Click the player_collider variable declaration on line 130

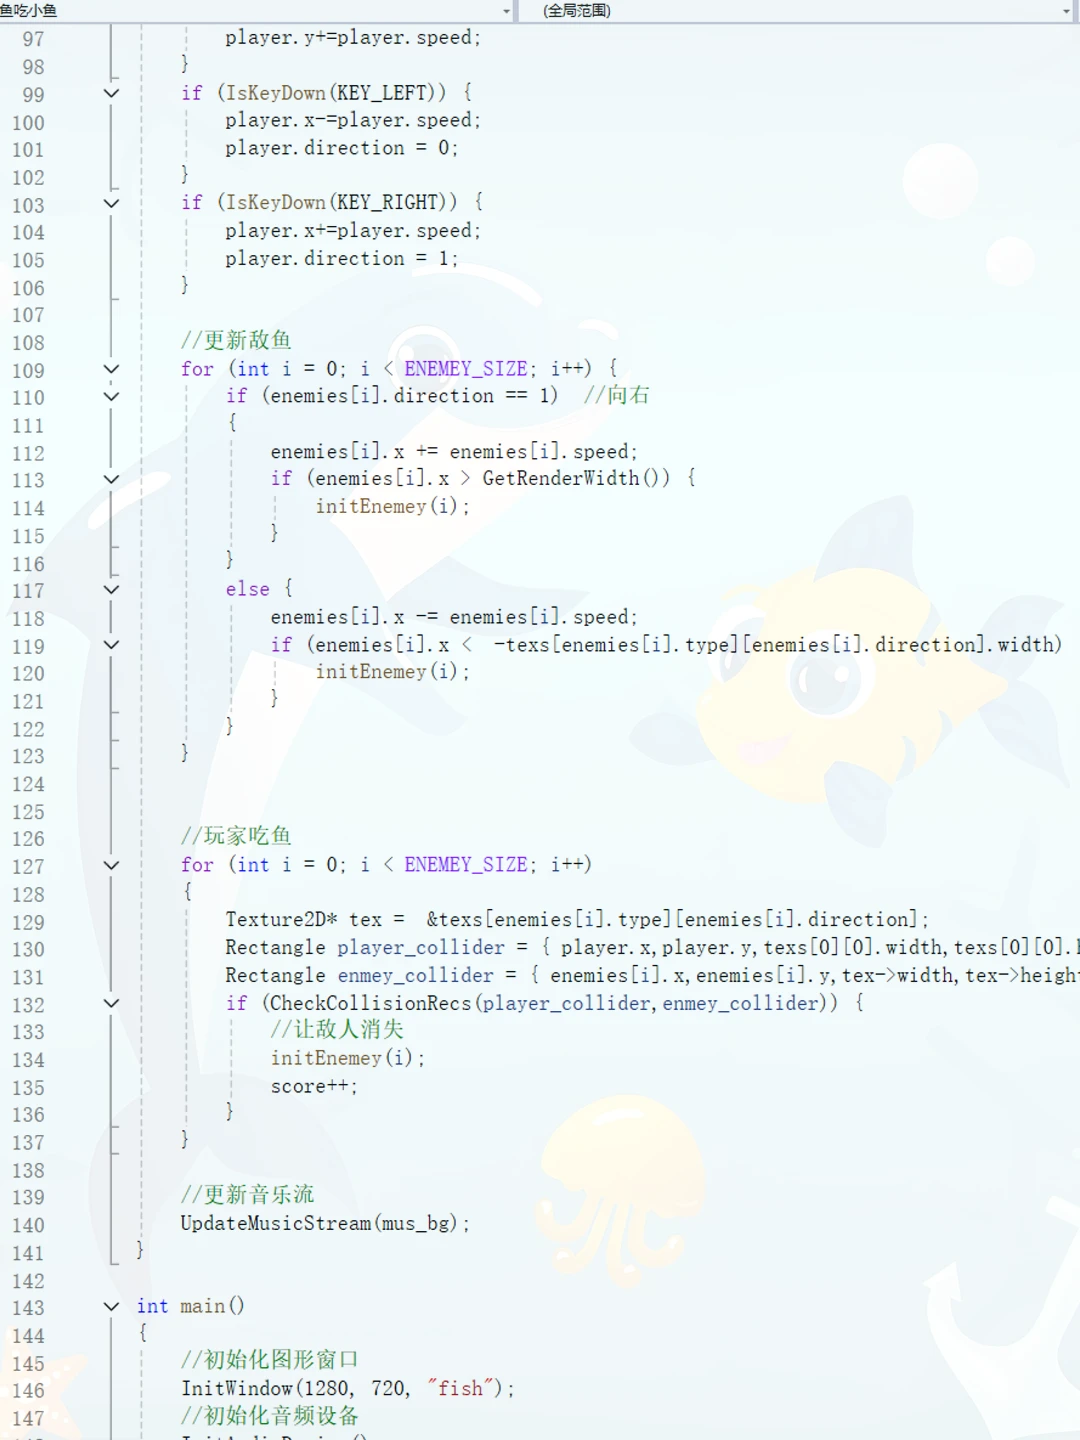421,948
